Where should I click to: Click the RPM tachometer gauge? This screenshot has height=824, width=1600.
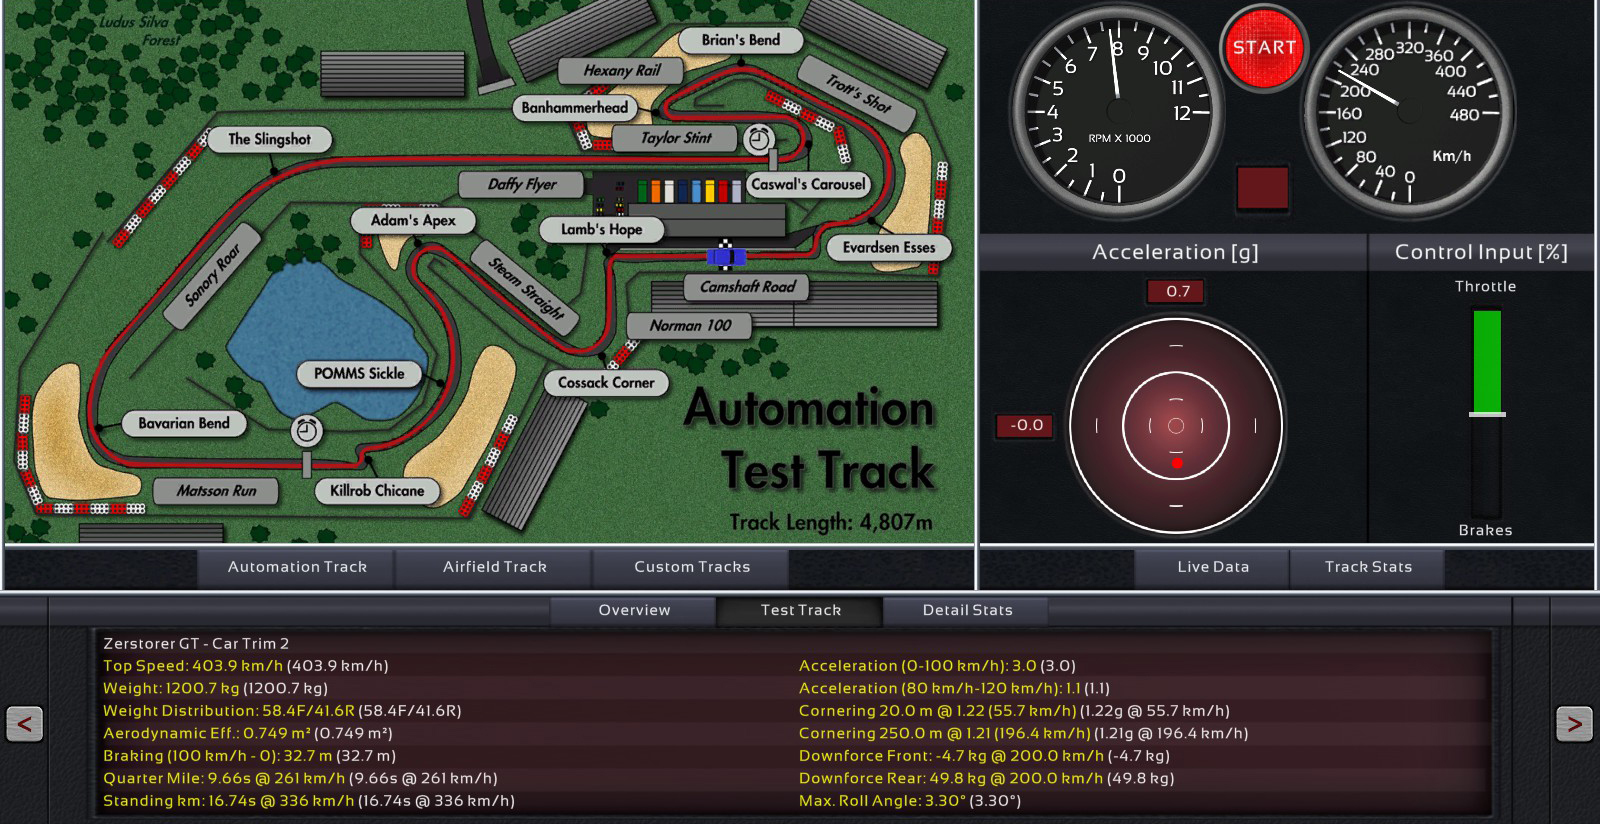[x=1118, y=112]
